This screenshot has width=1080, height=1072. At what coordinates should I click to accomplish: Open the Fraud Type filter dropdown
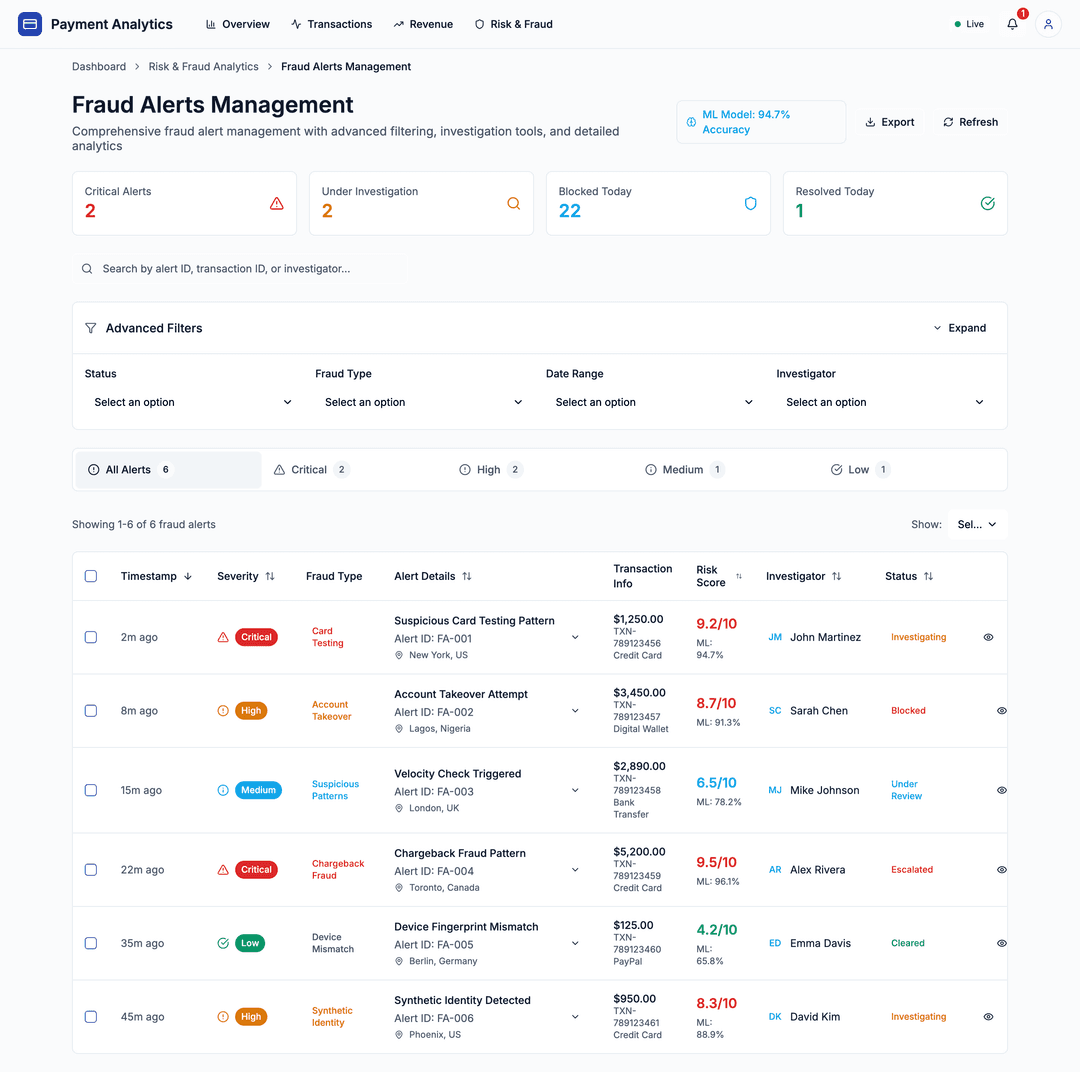[422, 400]
